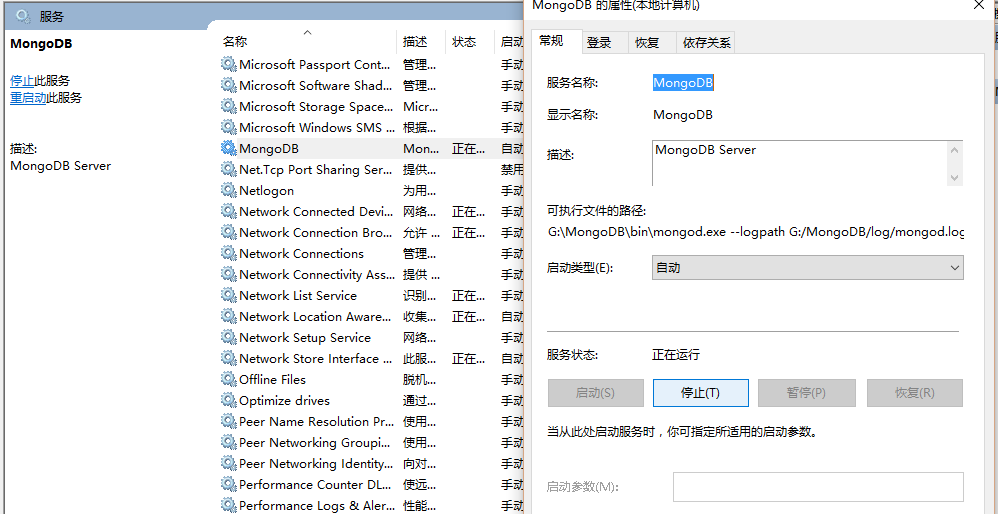Click gear icon for Microsoft Passport Container service
Viewport: 998px width, 514px height.
[x=228, y=64]
